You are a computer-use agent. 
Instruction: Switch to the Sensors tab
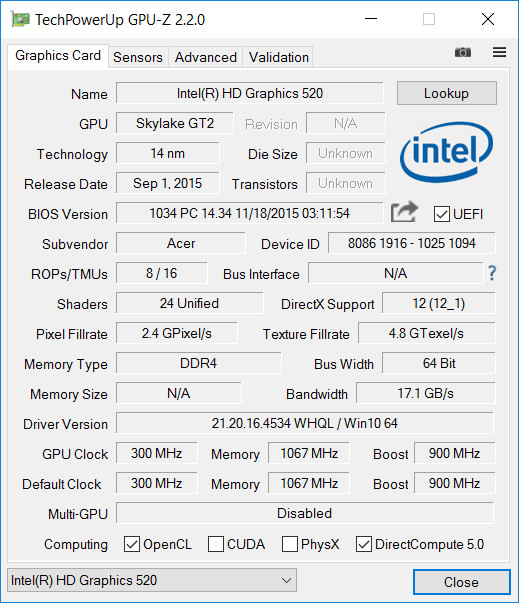coord(138,57)
